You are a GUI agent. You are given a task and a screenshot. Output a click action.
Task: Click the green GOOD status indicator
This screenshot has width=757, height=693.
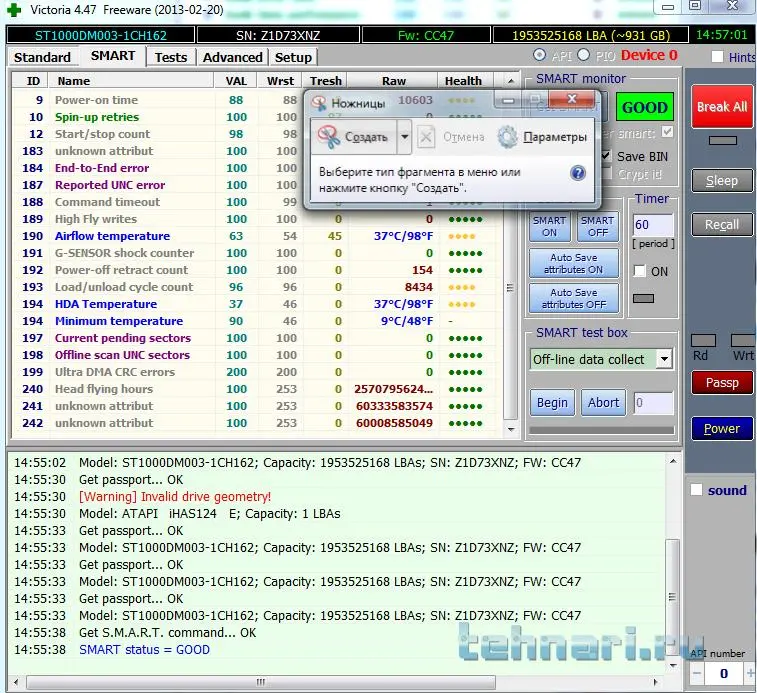tap(644, 107)
